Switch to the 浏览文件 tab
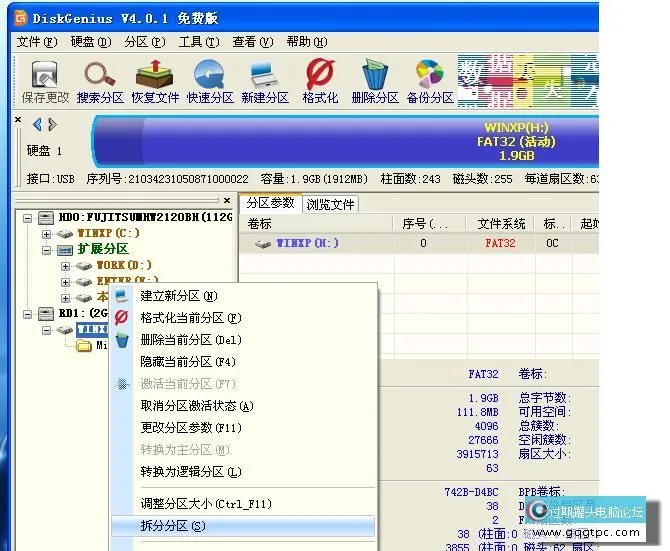 pos(330,205)
